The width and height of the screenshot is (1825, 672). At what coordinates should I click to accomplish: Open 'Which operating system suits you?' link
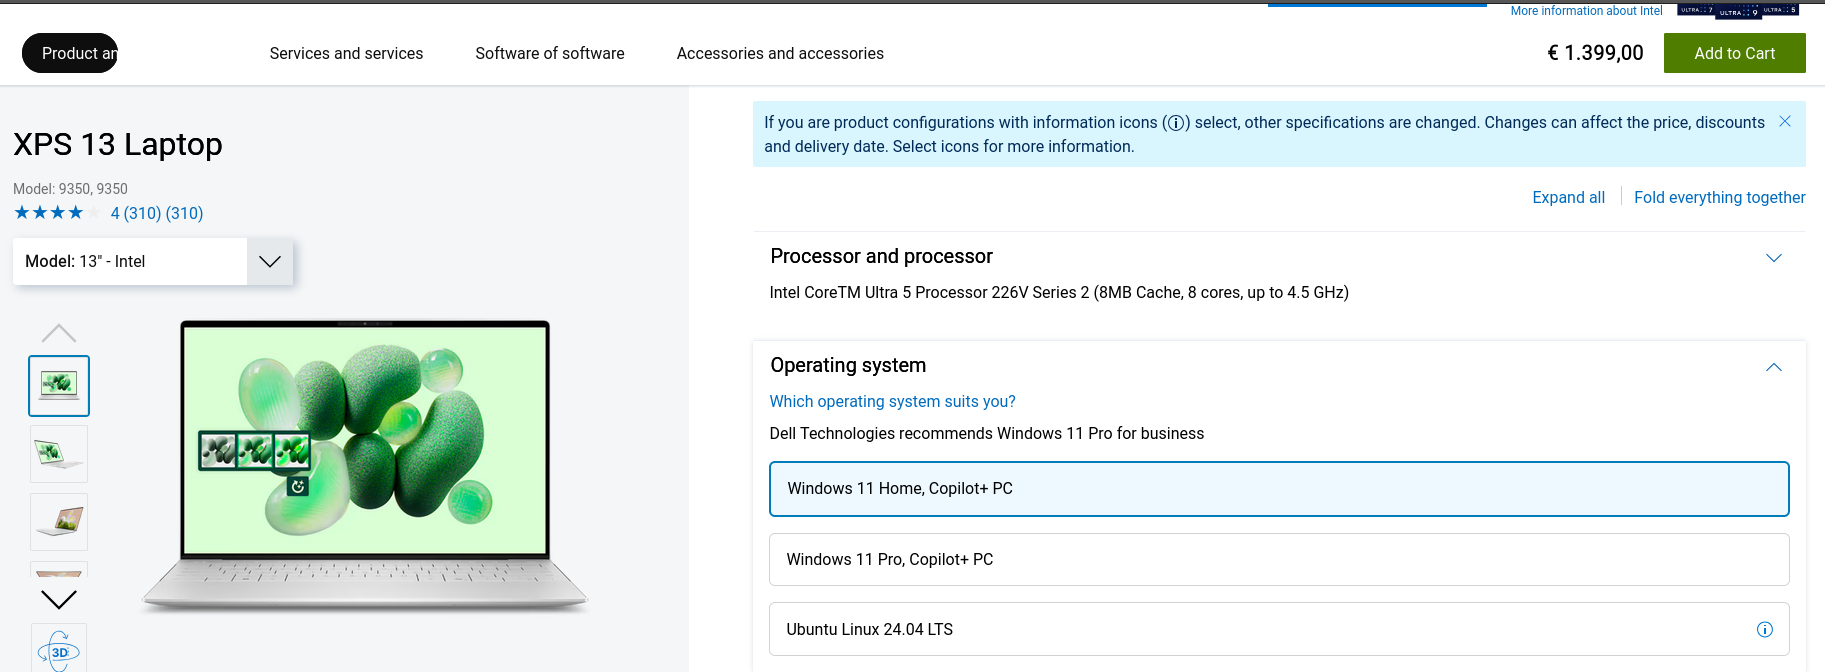tap(892, 401)
